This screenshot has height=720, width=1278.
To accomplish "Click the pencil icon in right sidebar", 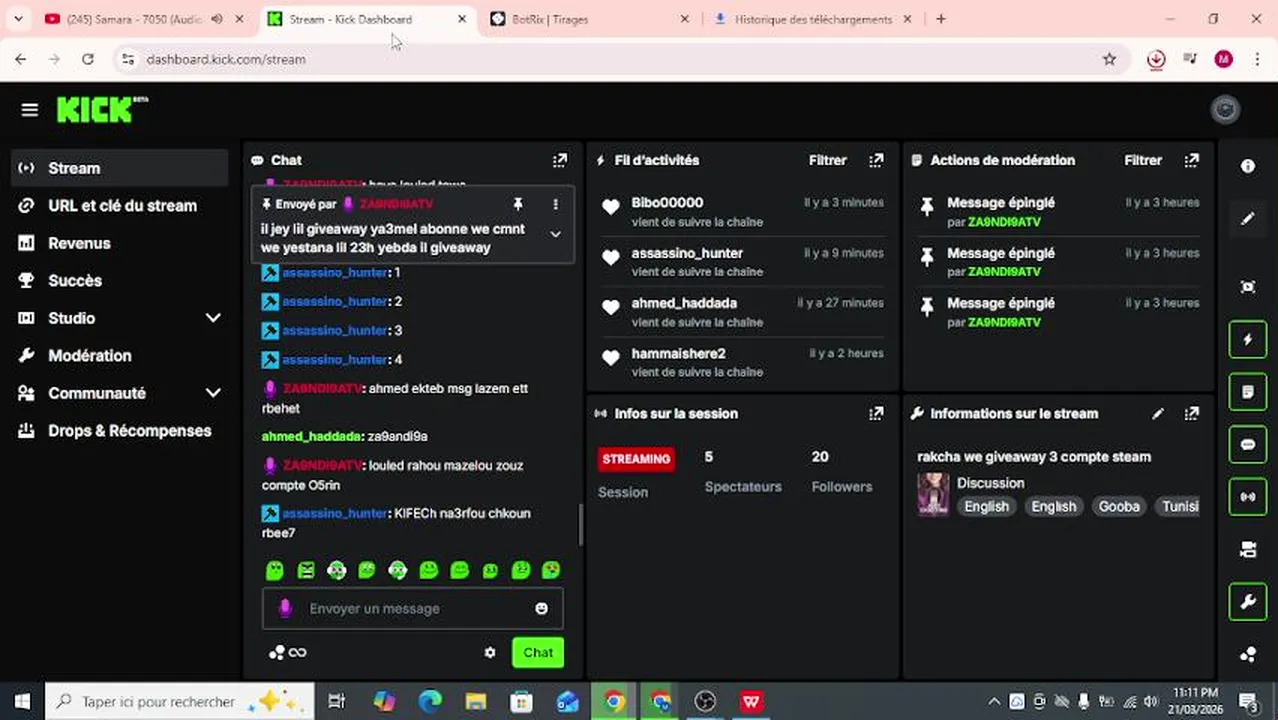I will tap(1248, 219).
